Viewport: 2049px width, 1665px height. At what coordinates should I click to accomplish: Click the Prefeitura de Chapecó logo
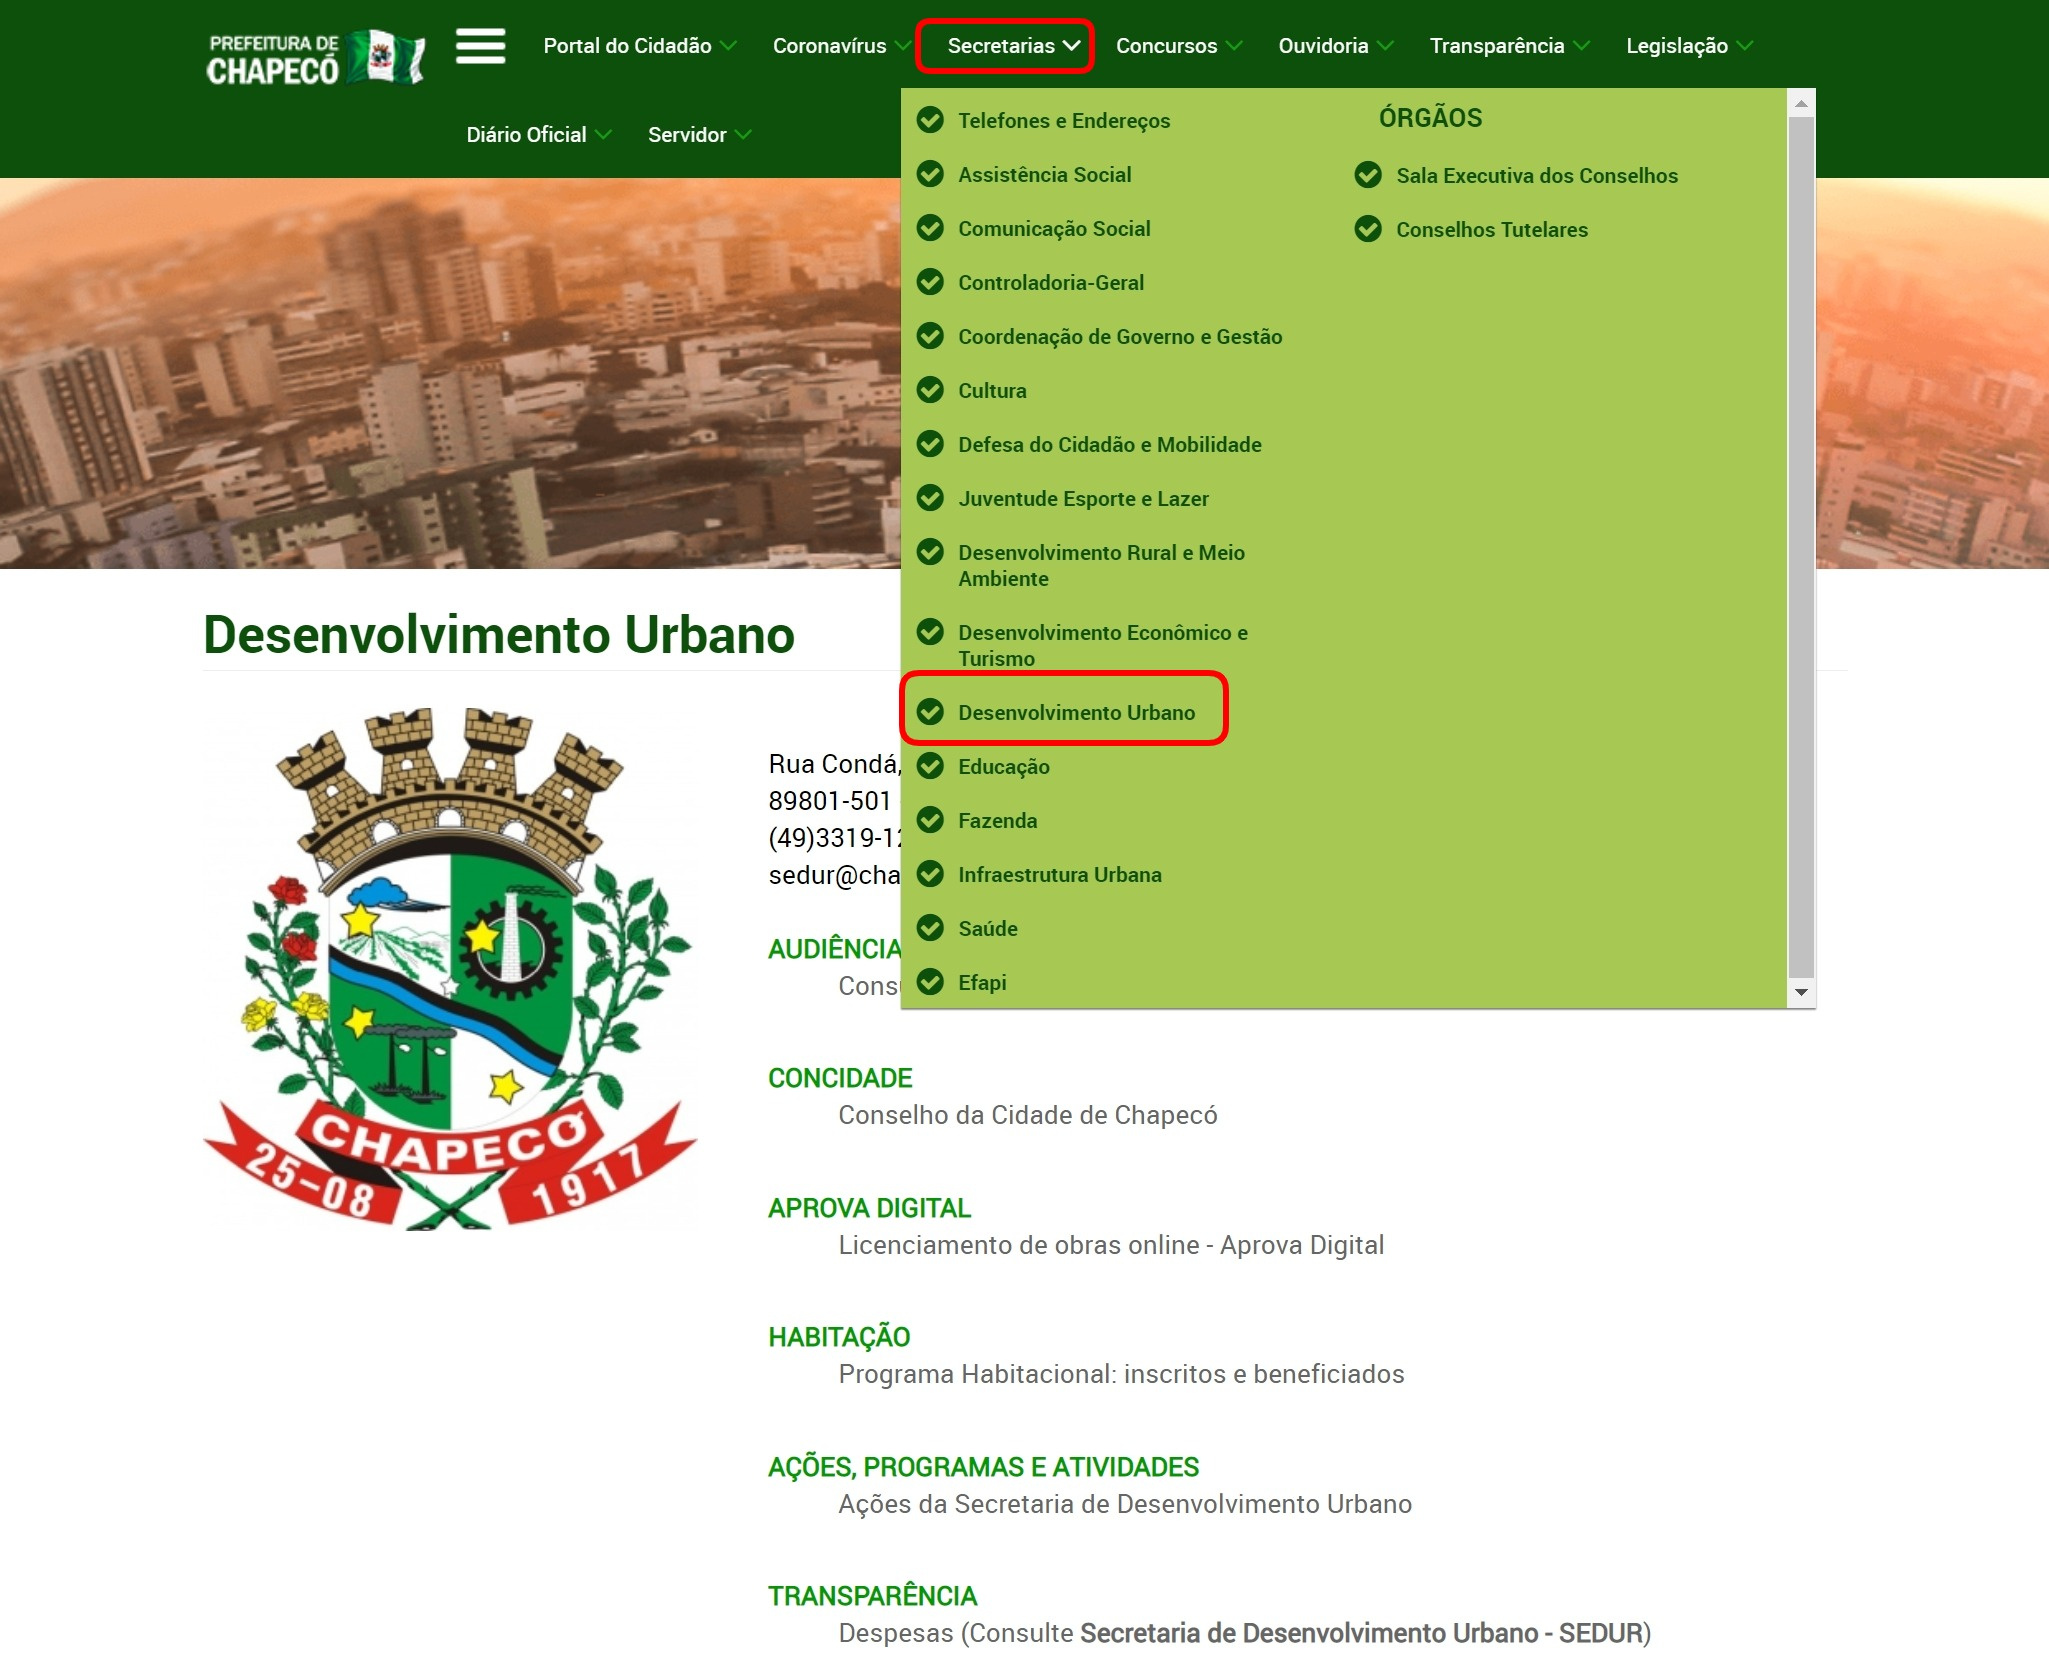click(314, 57)
